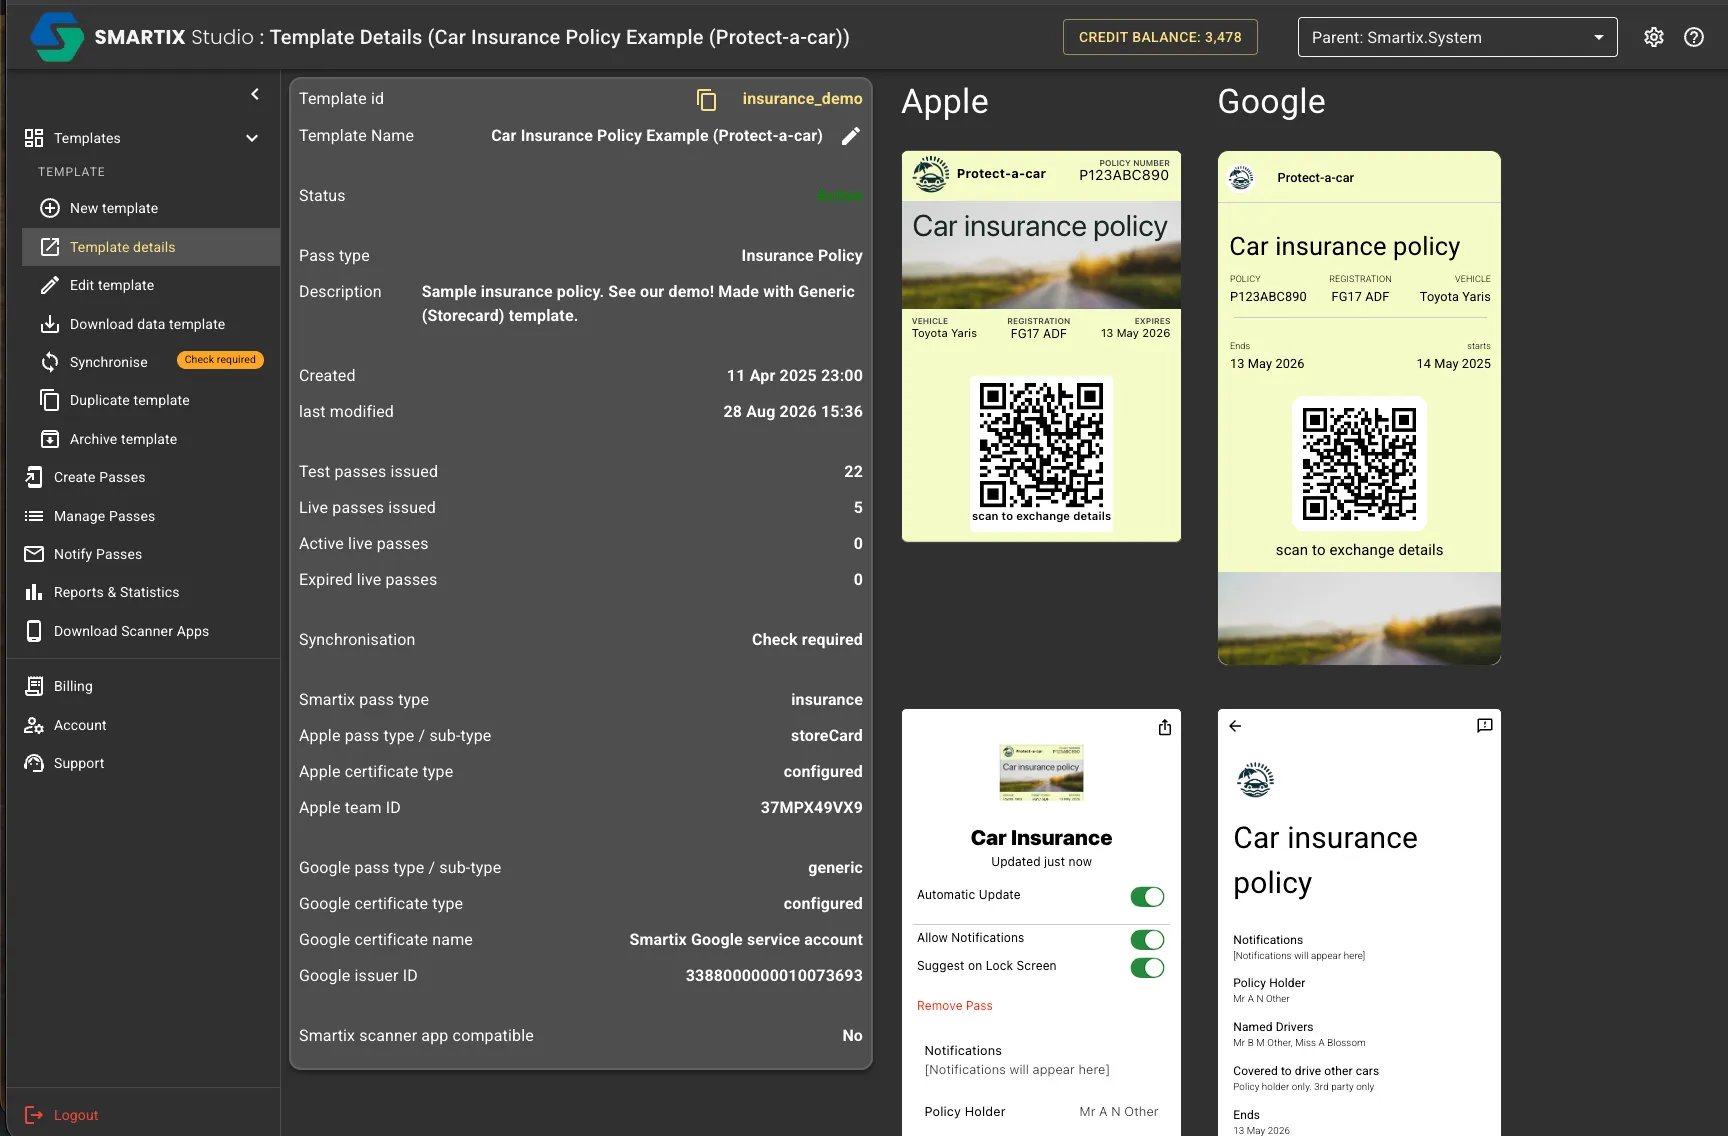Click Smartix Google service account text

pyautogui.click(x=746, y=940)
